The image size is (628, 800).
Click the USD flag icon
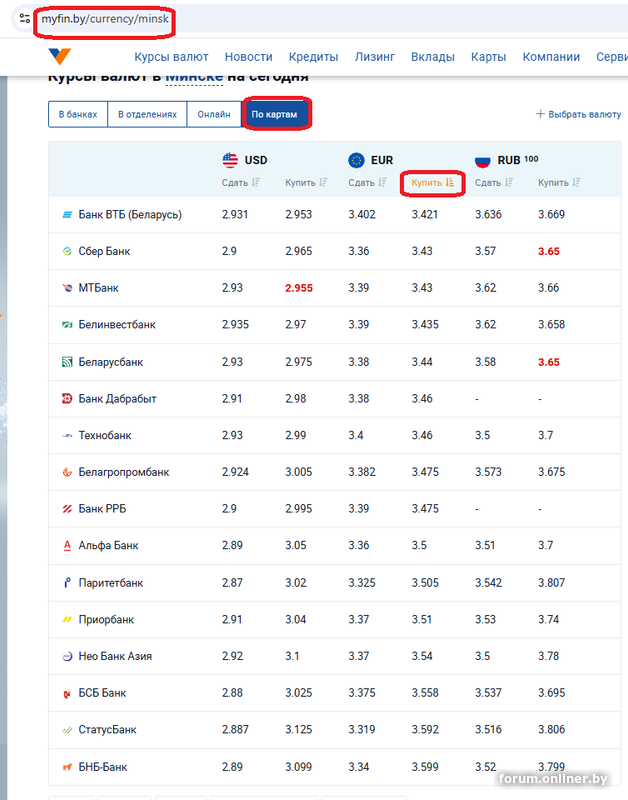[230, 160]
